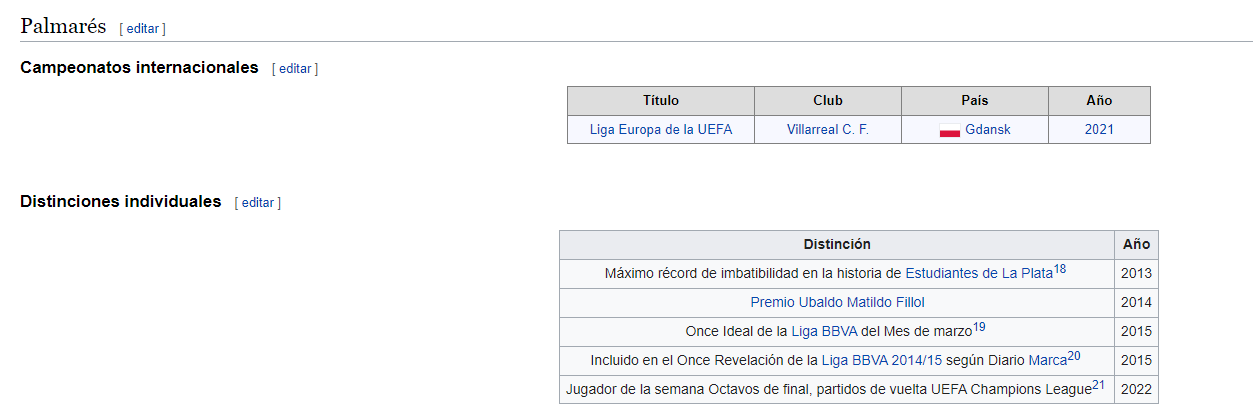Jump to footnote reference 18
1253x417 pixels.
point(1060,269)
